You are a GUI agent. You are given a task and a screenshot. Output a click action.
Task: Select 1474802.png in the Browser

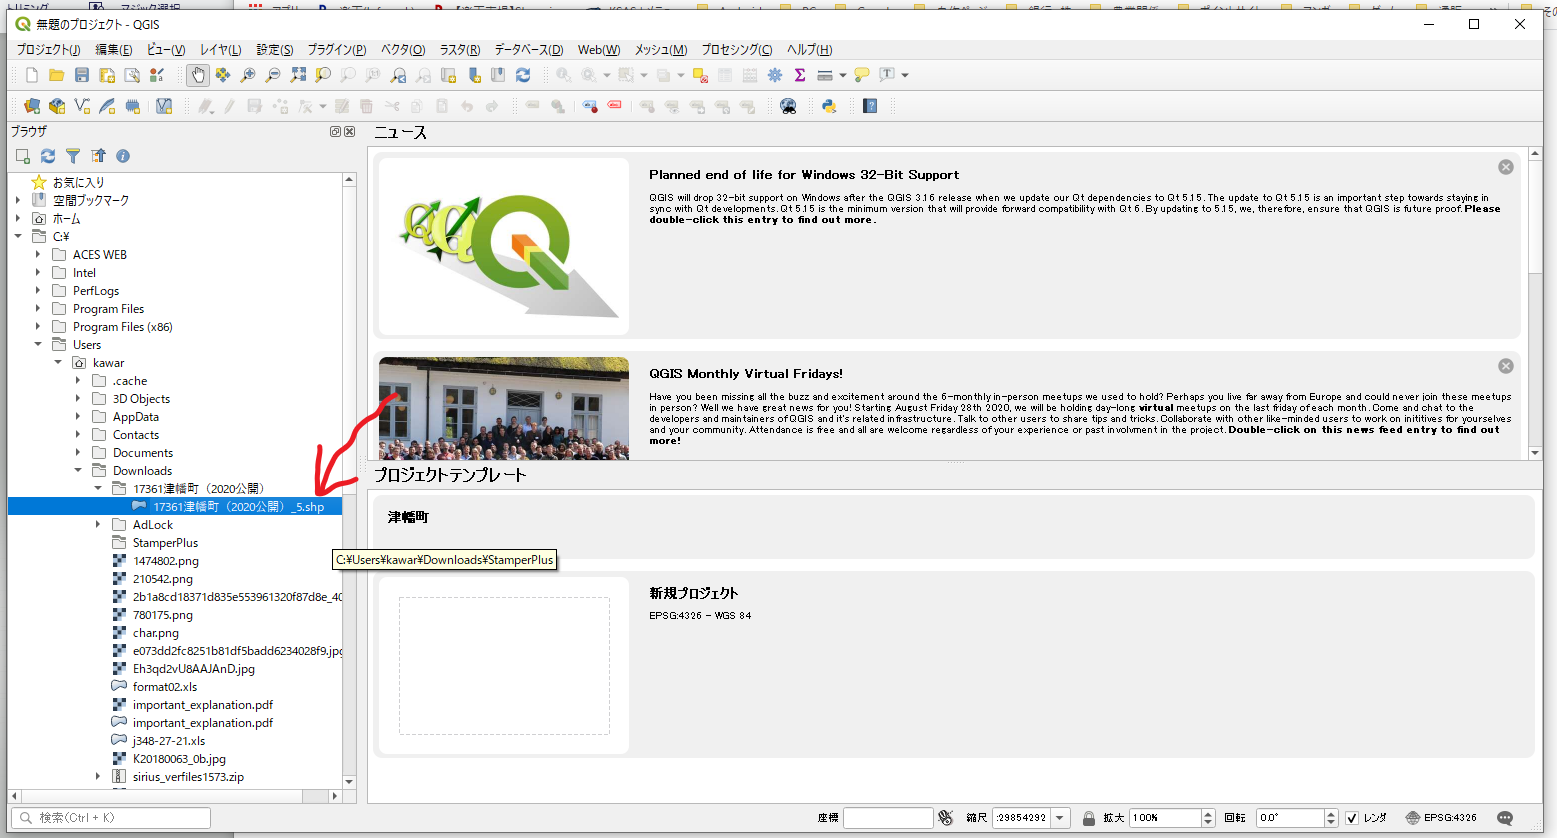pyautogui.click(x=165, y=561)
